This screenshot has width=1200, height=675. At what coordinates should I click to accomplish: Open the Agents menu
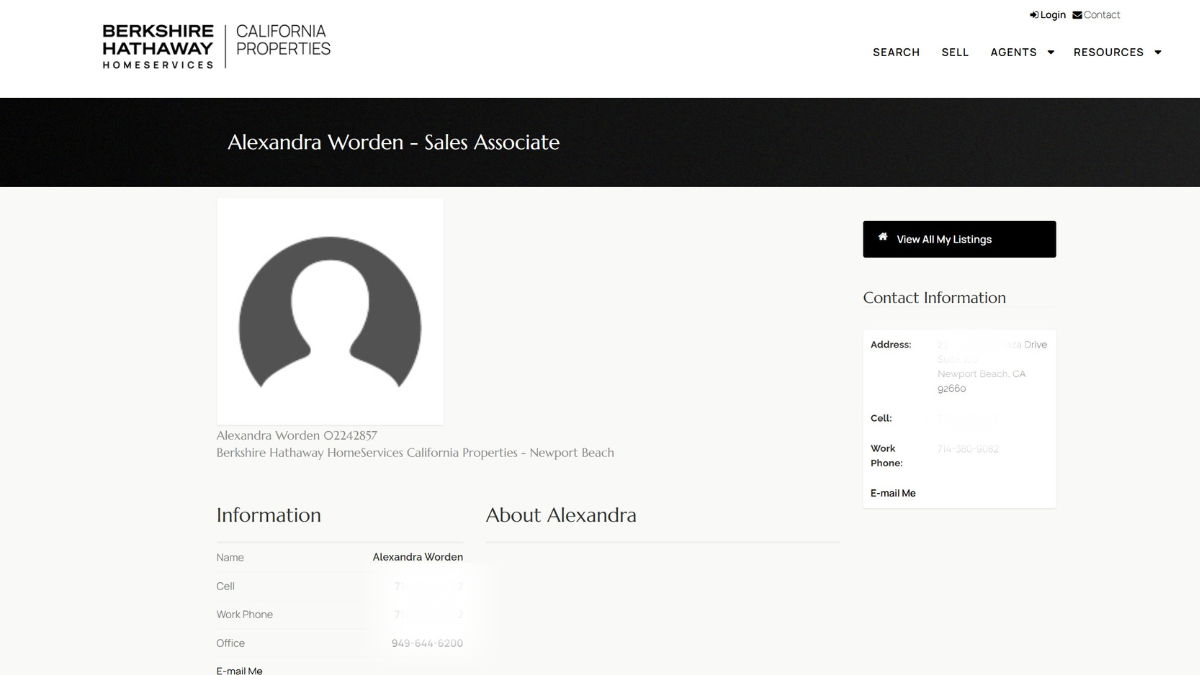[1013, 52]
